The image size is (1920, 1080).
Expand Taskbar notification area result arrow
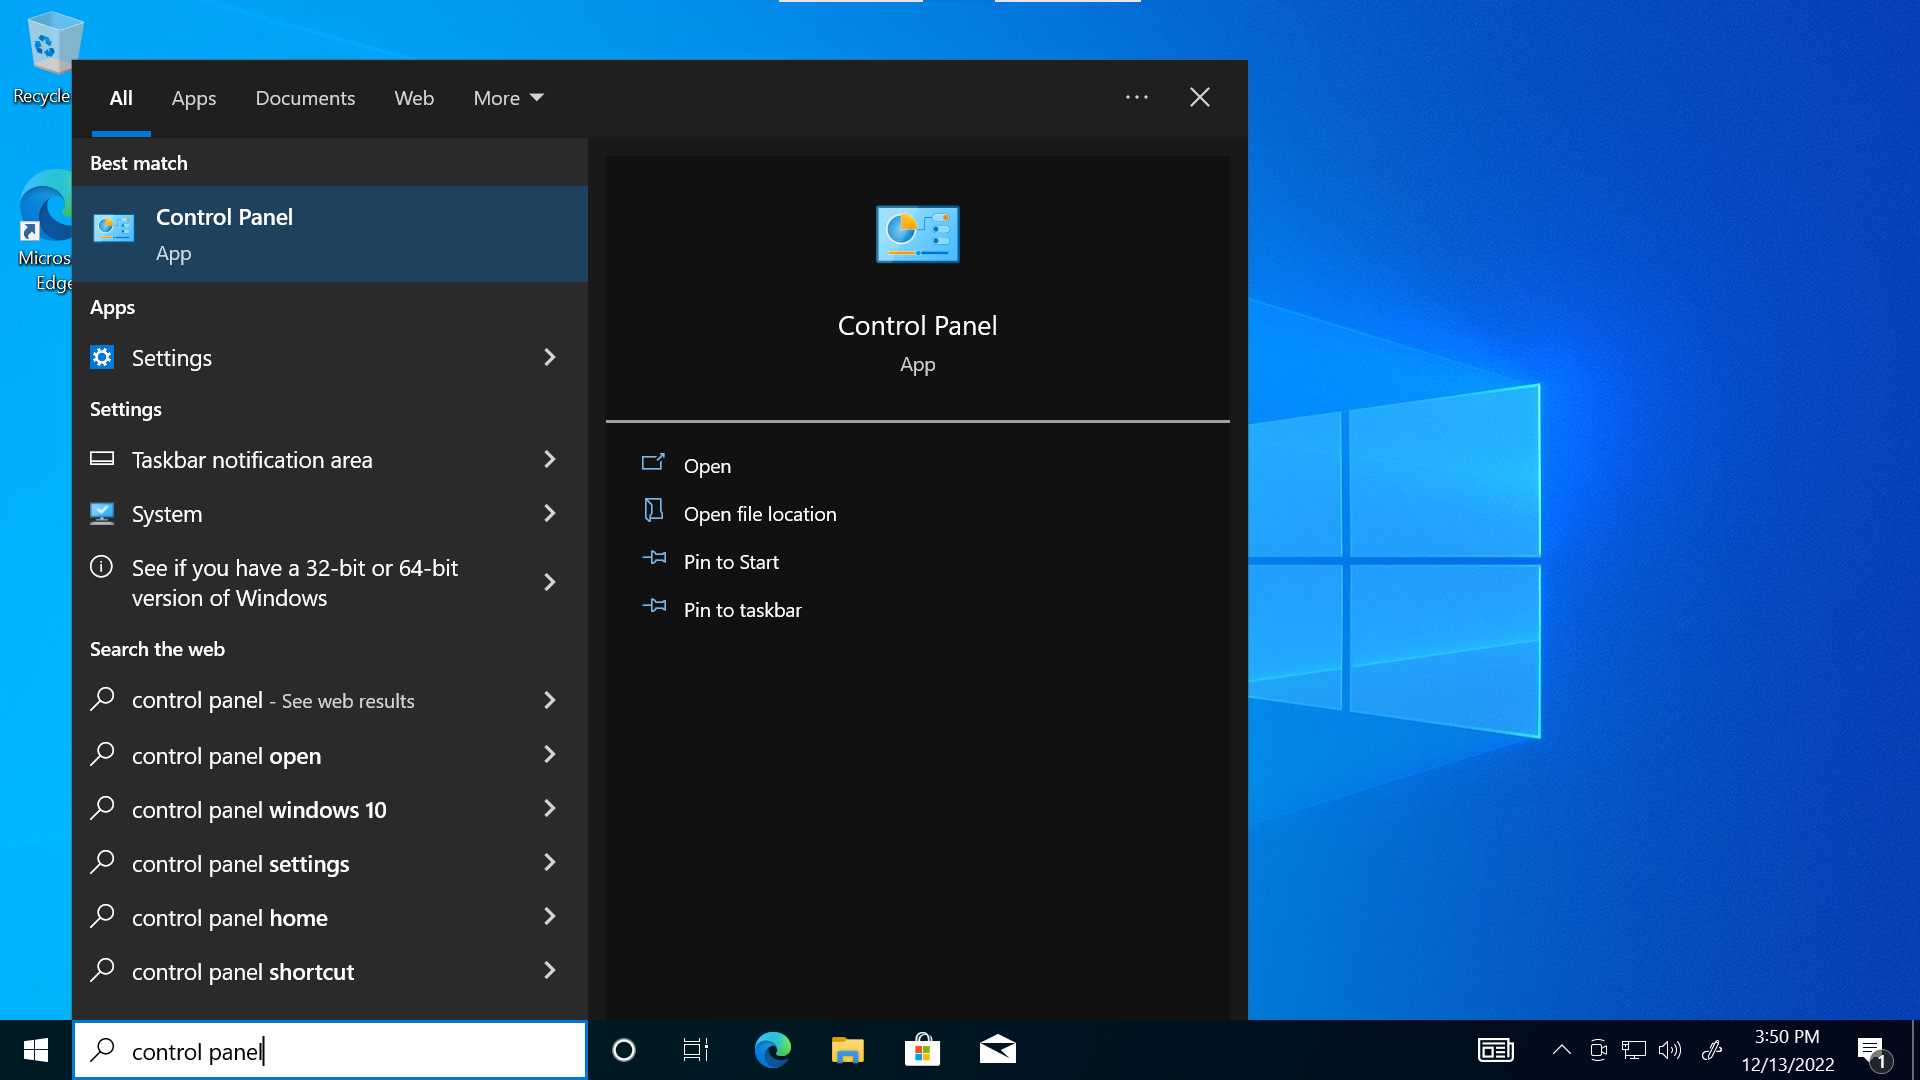click(x=549, y=459)
